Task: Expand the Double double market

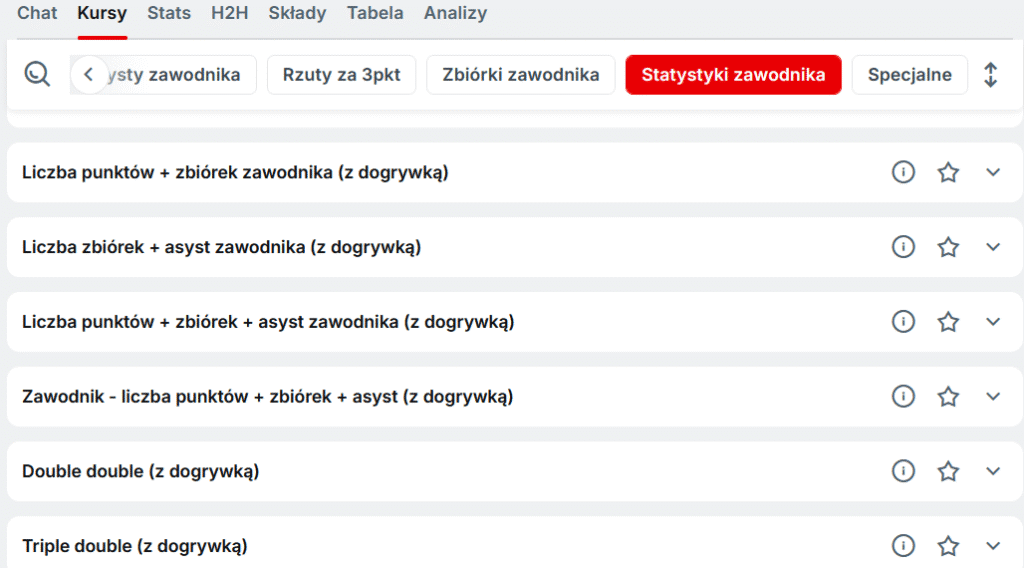Action: tap(993, 471)
